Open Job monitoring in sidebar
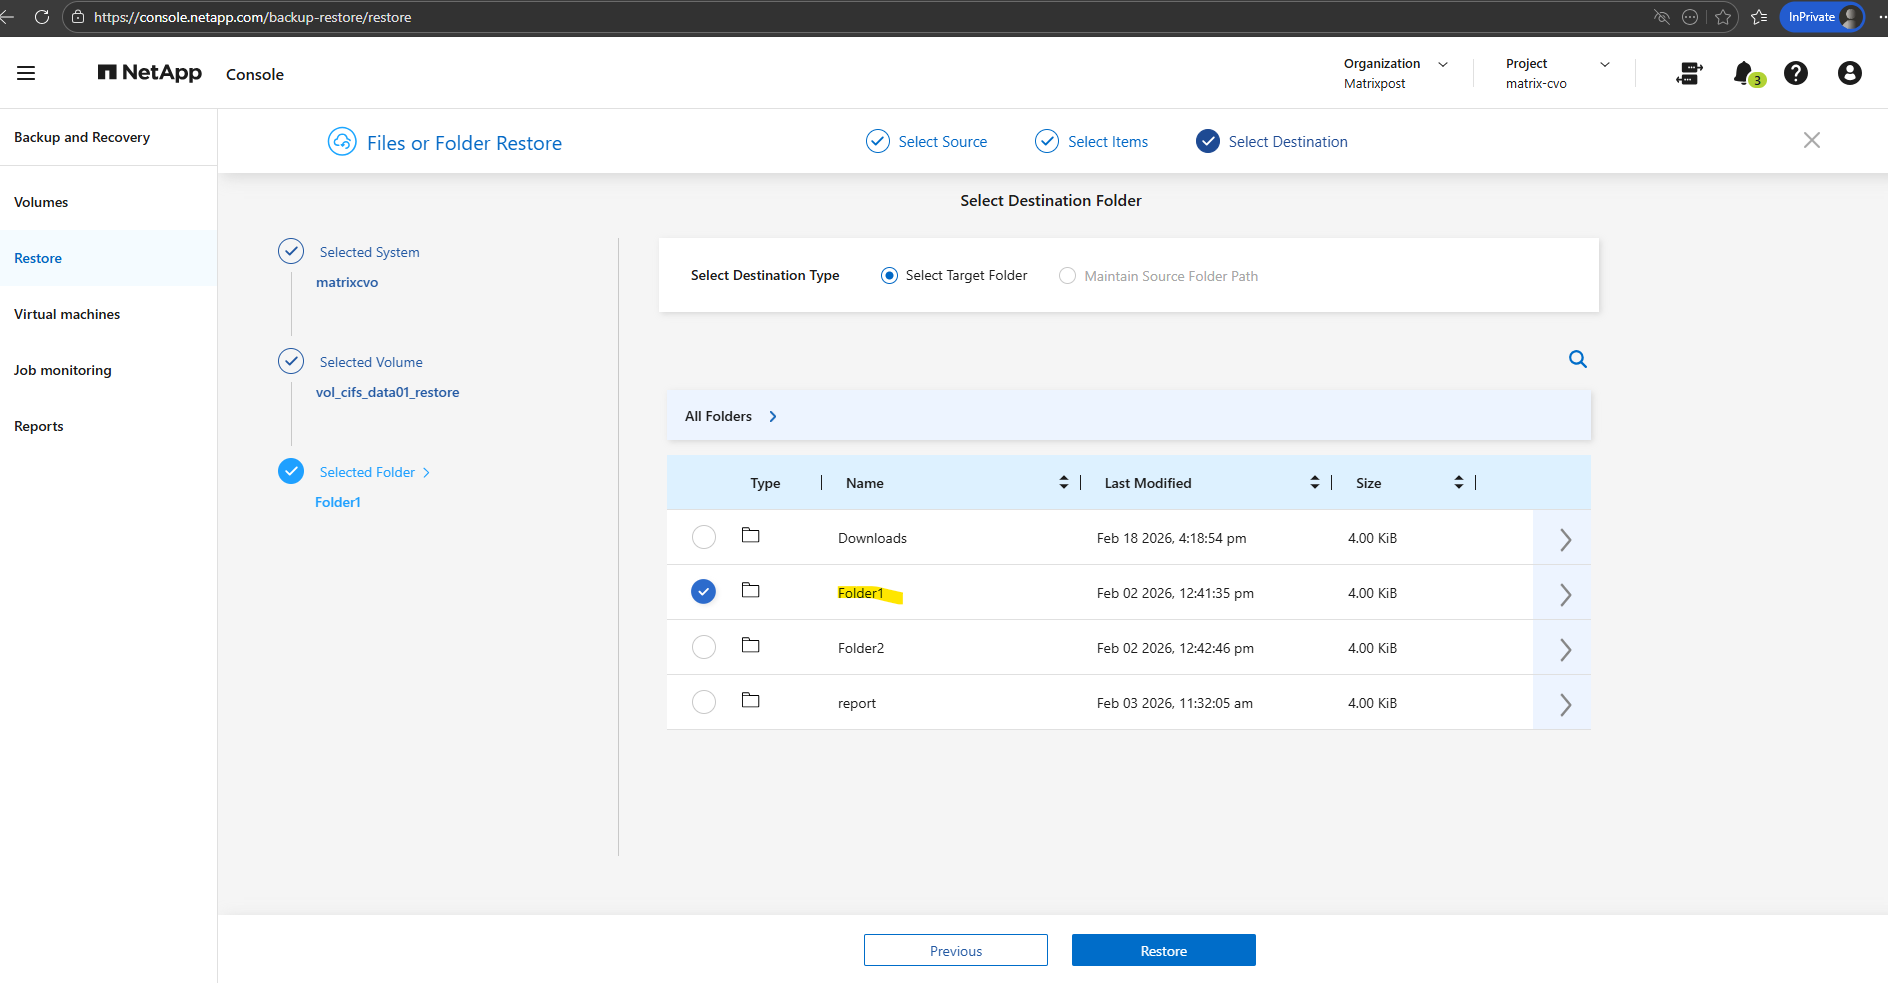 [63, 370]
